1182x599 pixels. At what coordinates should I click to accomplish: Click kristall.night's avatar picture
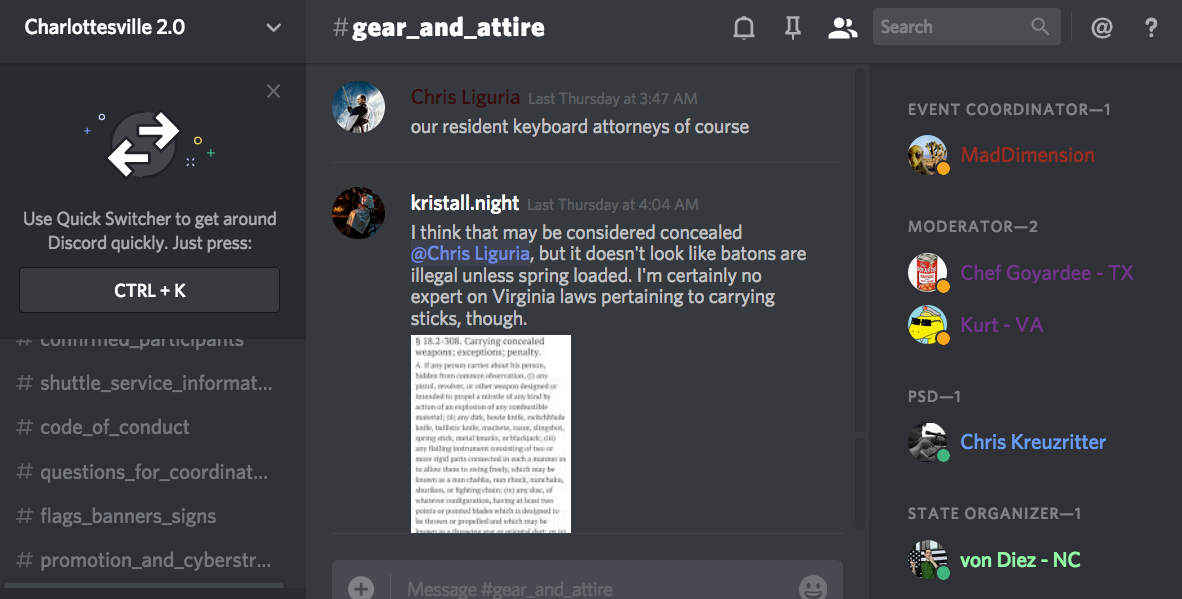(358, 212)
